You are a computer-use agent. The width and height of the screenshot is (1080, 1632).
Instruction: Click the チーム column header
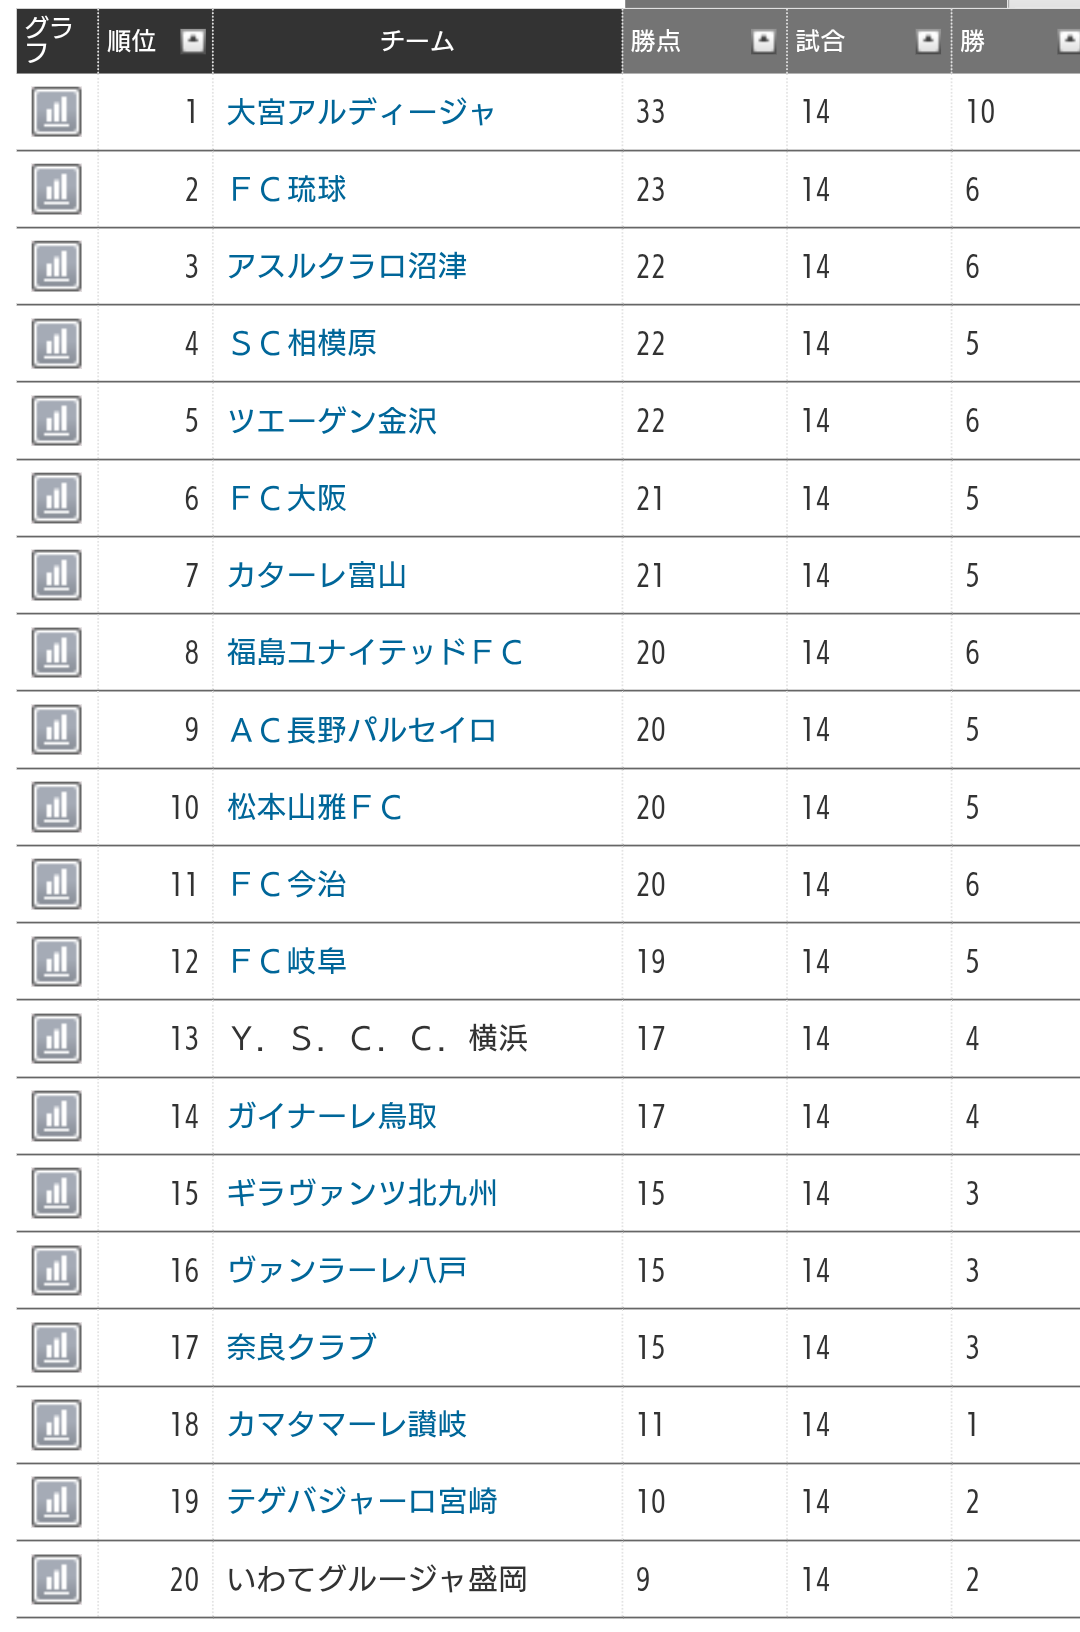[x=417, y=41]
